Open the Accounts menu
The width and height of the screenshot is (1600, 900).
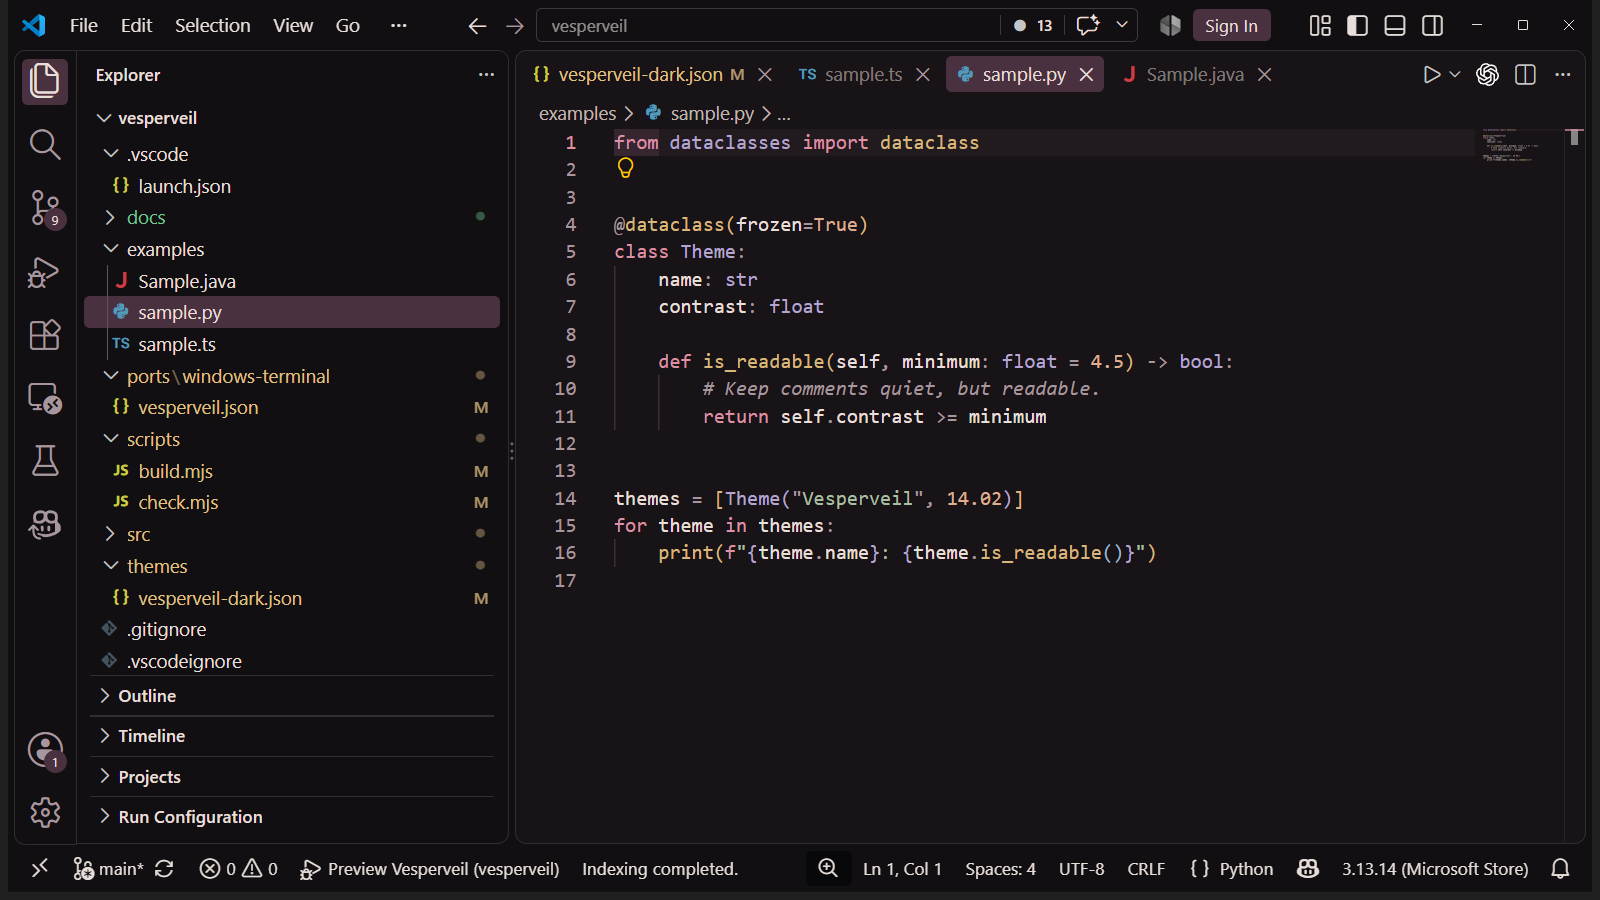click(x=45, y=750)
